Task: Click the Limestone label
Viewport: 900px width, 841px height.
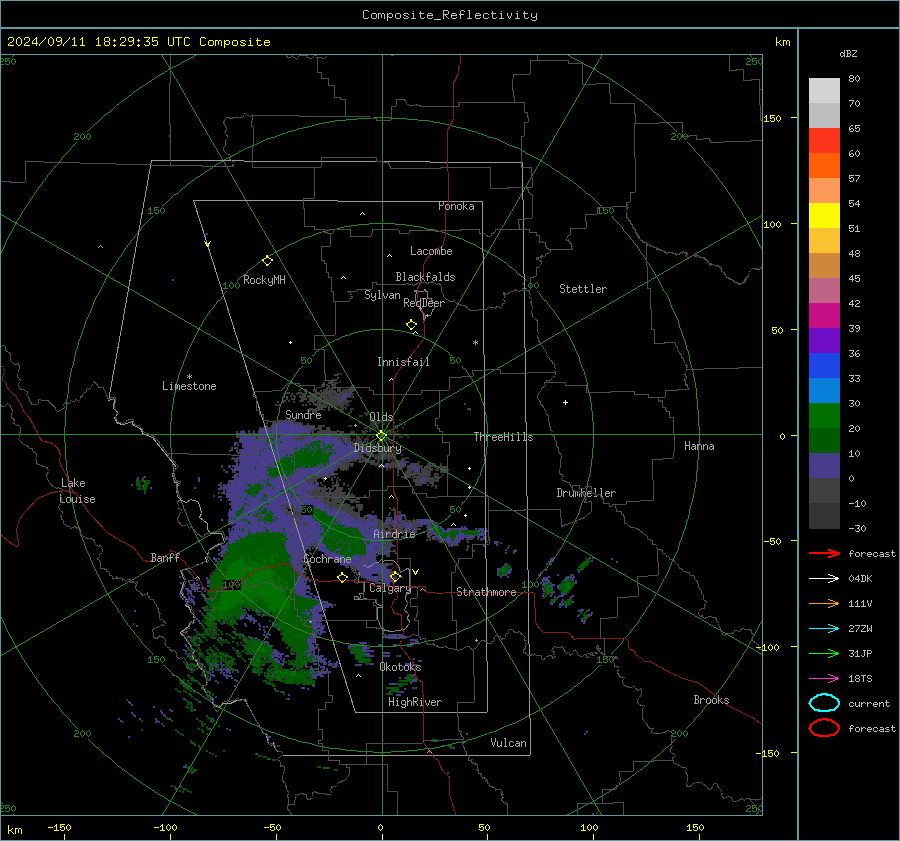Action: point(189,386)
